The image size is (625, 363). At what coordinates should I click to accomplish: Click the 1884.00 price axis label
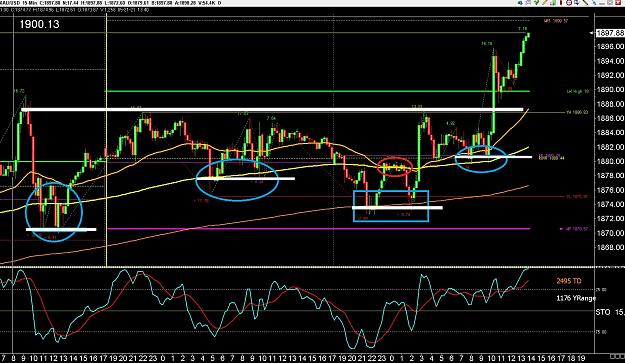click(x=610, y=133)
